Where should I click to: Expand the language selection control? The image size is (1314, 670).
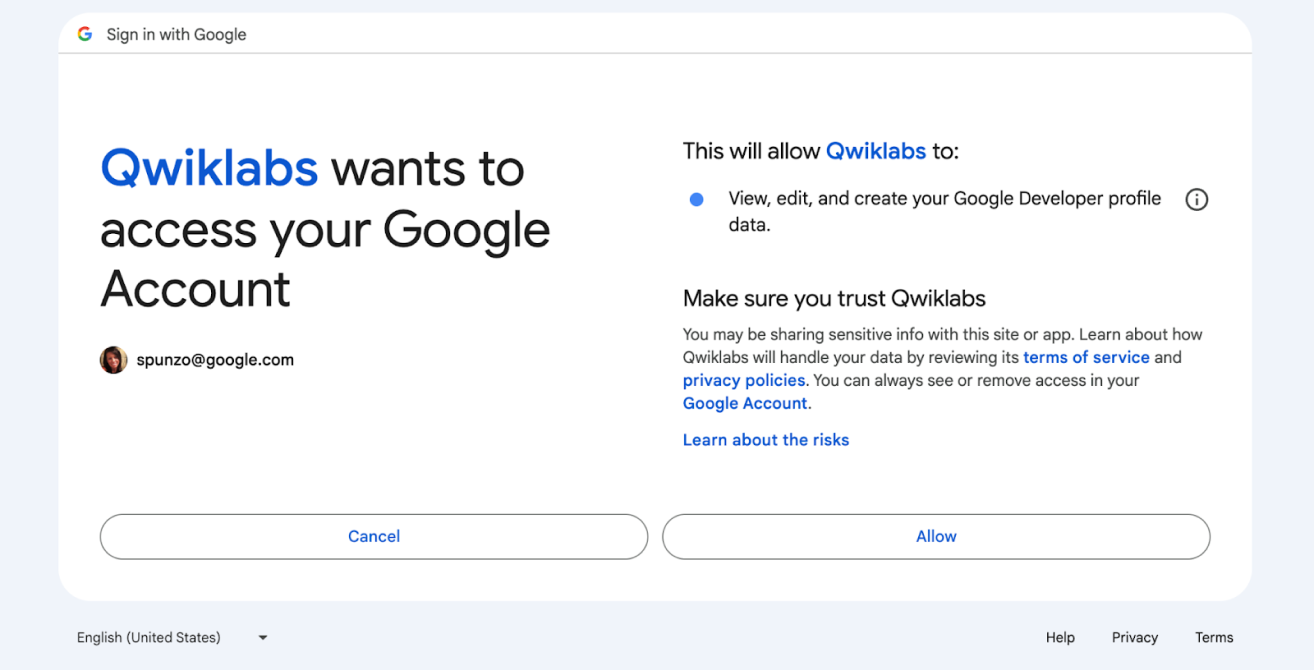[175, 637]
